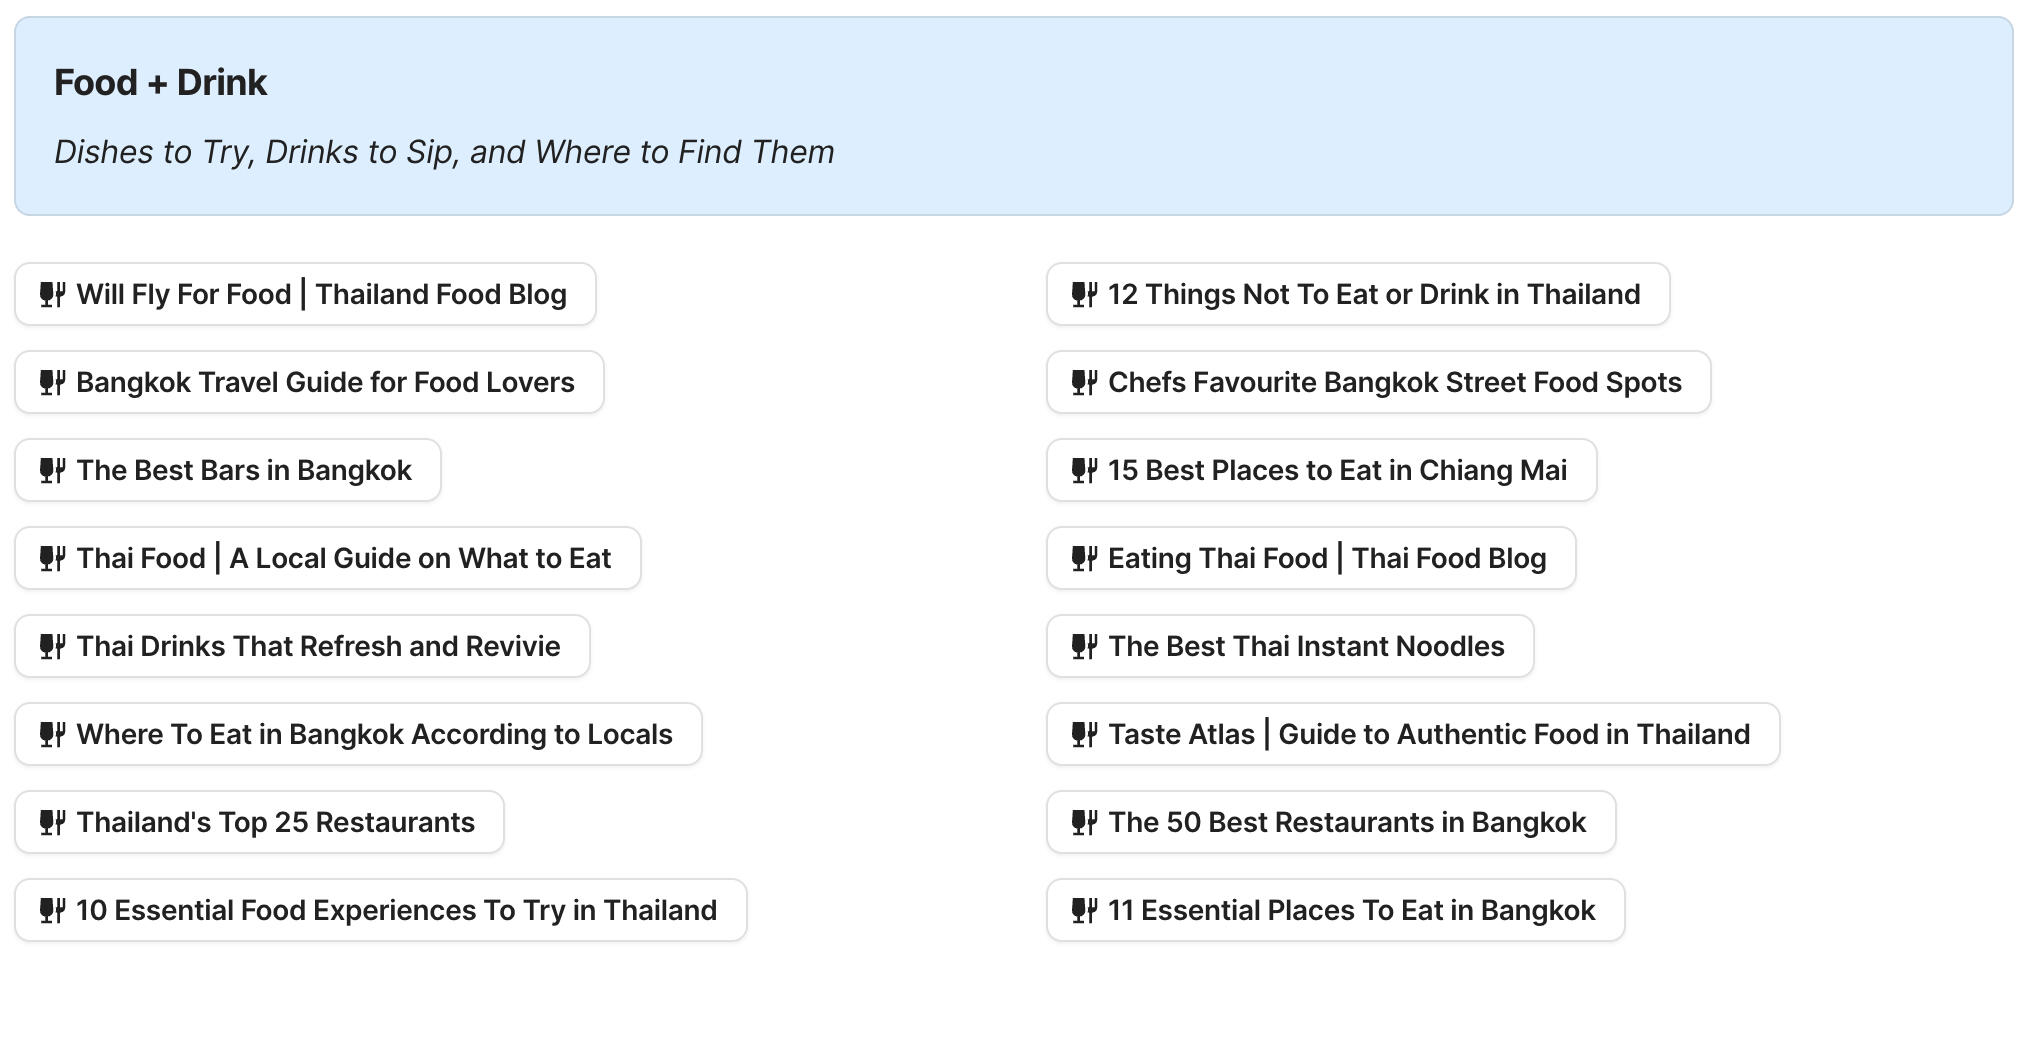Click the dining icon next to The Best Bars in Bangkok

(52, 470)
